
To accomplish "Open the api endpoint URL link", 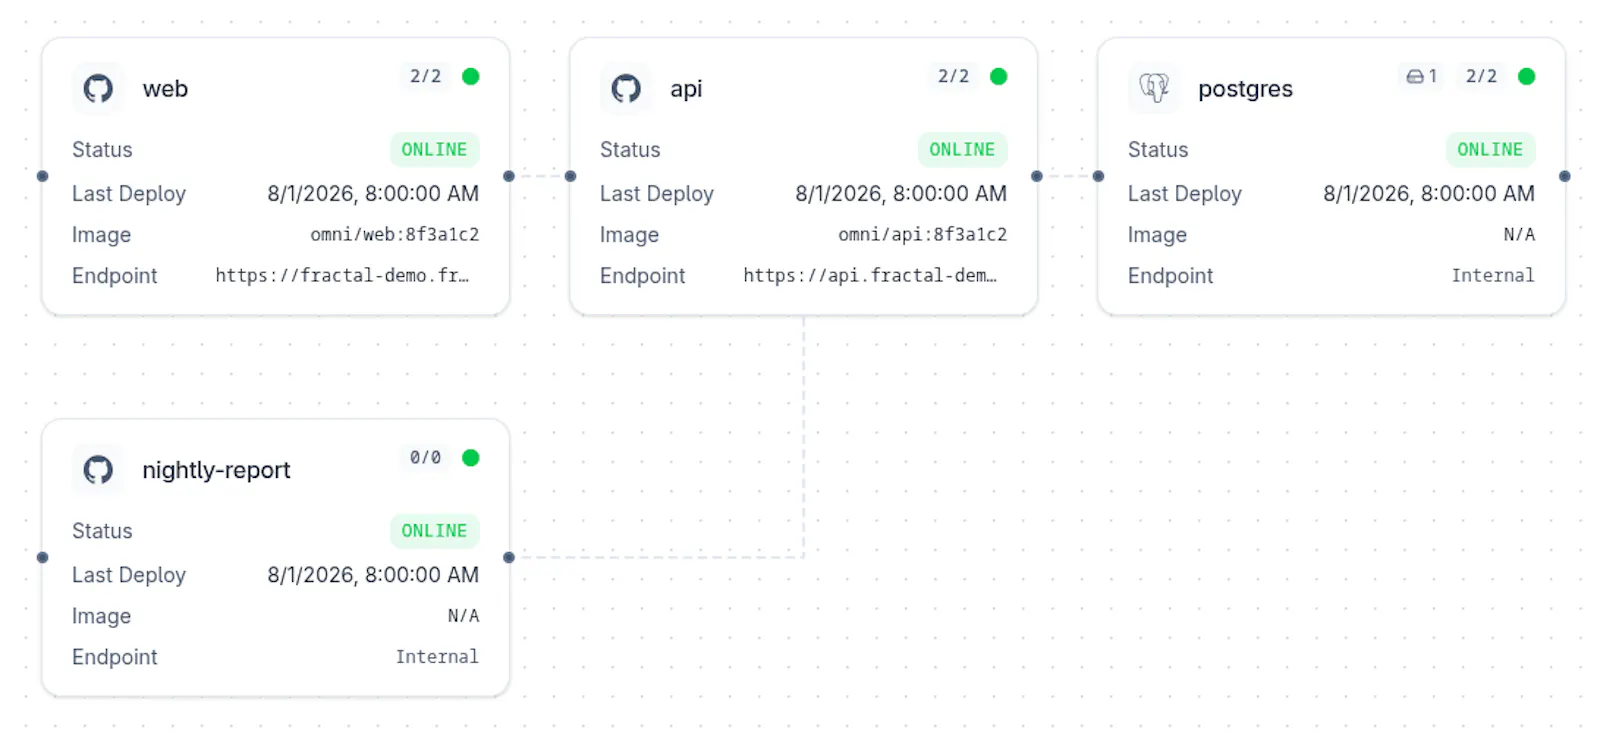I will (x=870, y=275).
